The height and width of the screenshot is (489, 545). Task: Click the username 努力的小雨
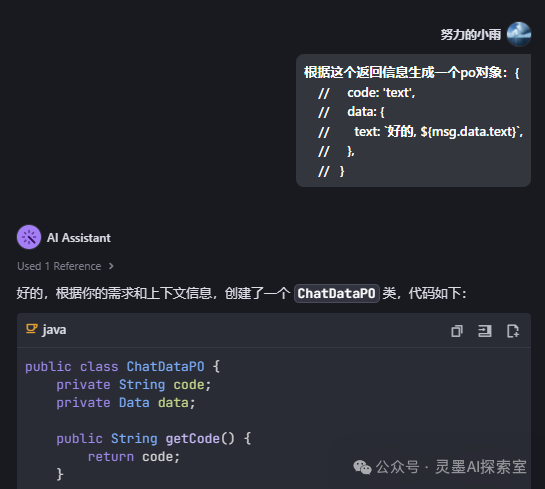pyautogui.click(x=471, y=34)
